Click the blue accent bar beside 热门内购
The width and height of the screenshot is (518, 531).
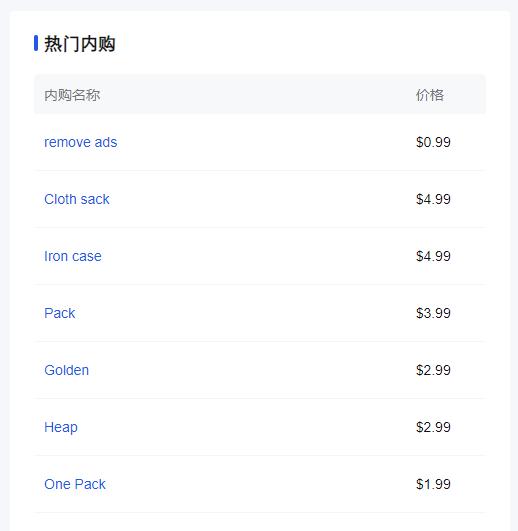36,43
